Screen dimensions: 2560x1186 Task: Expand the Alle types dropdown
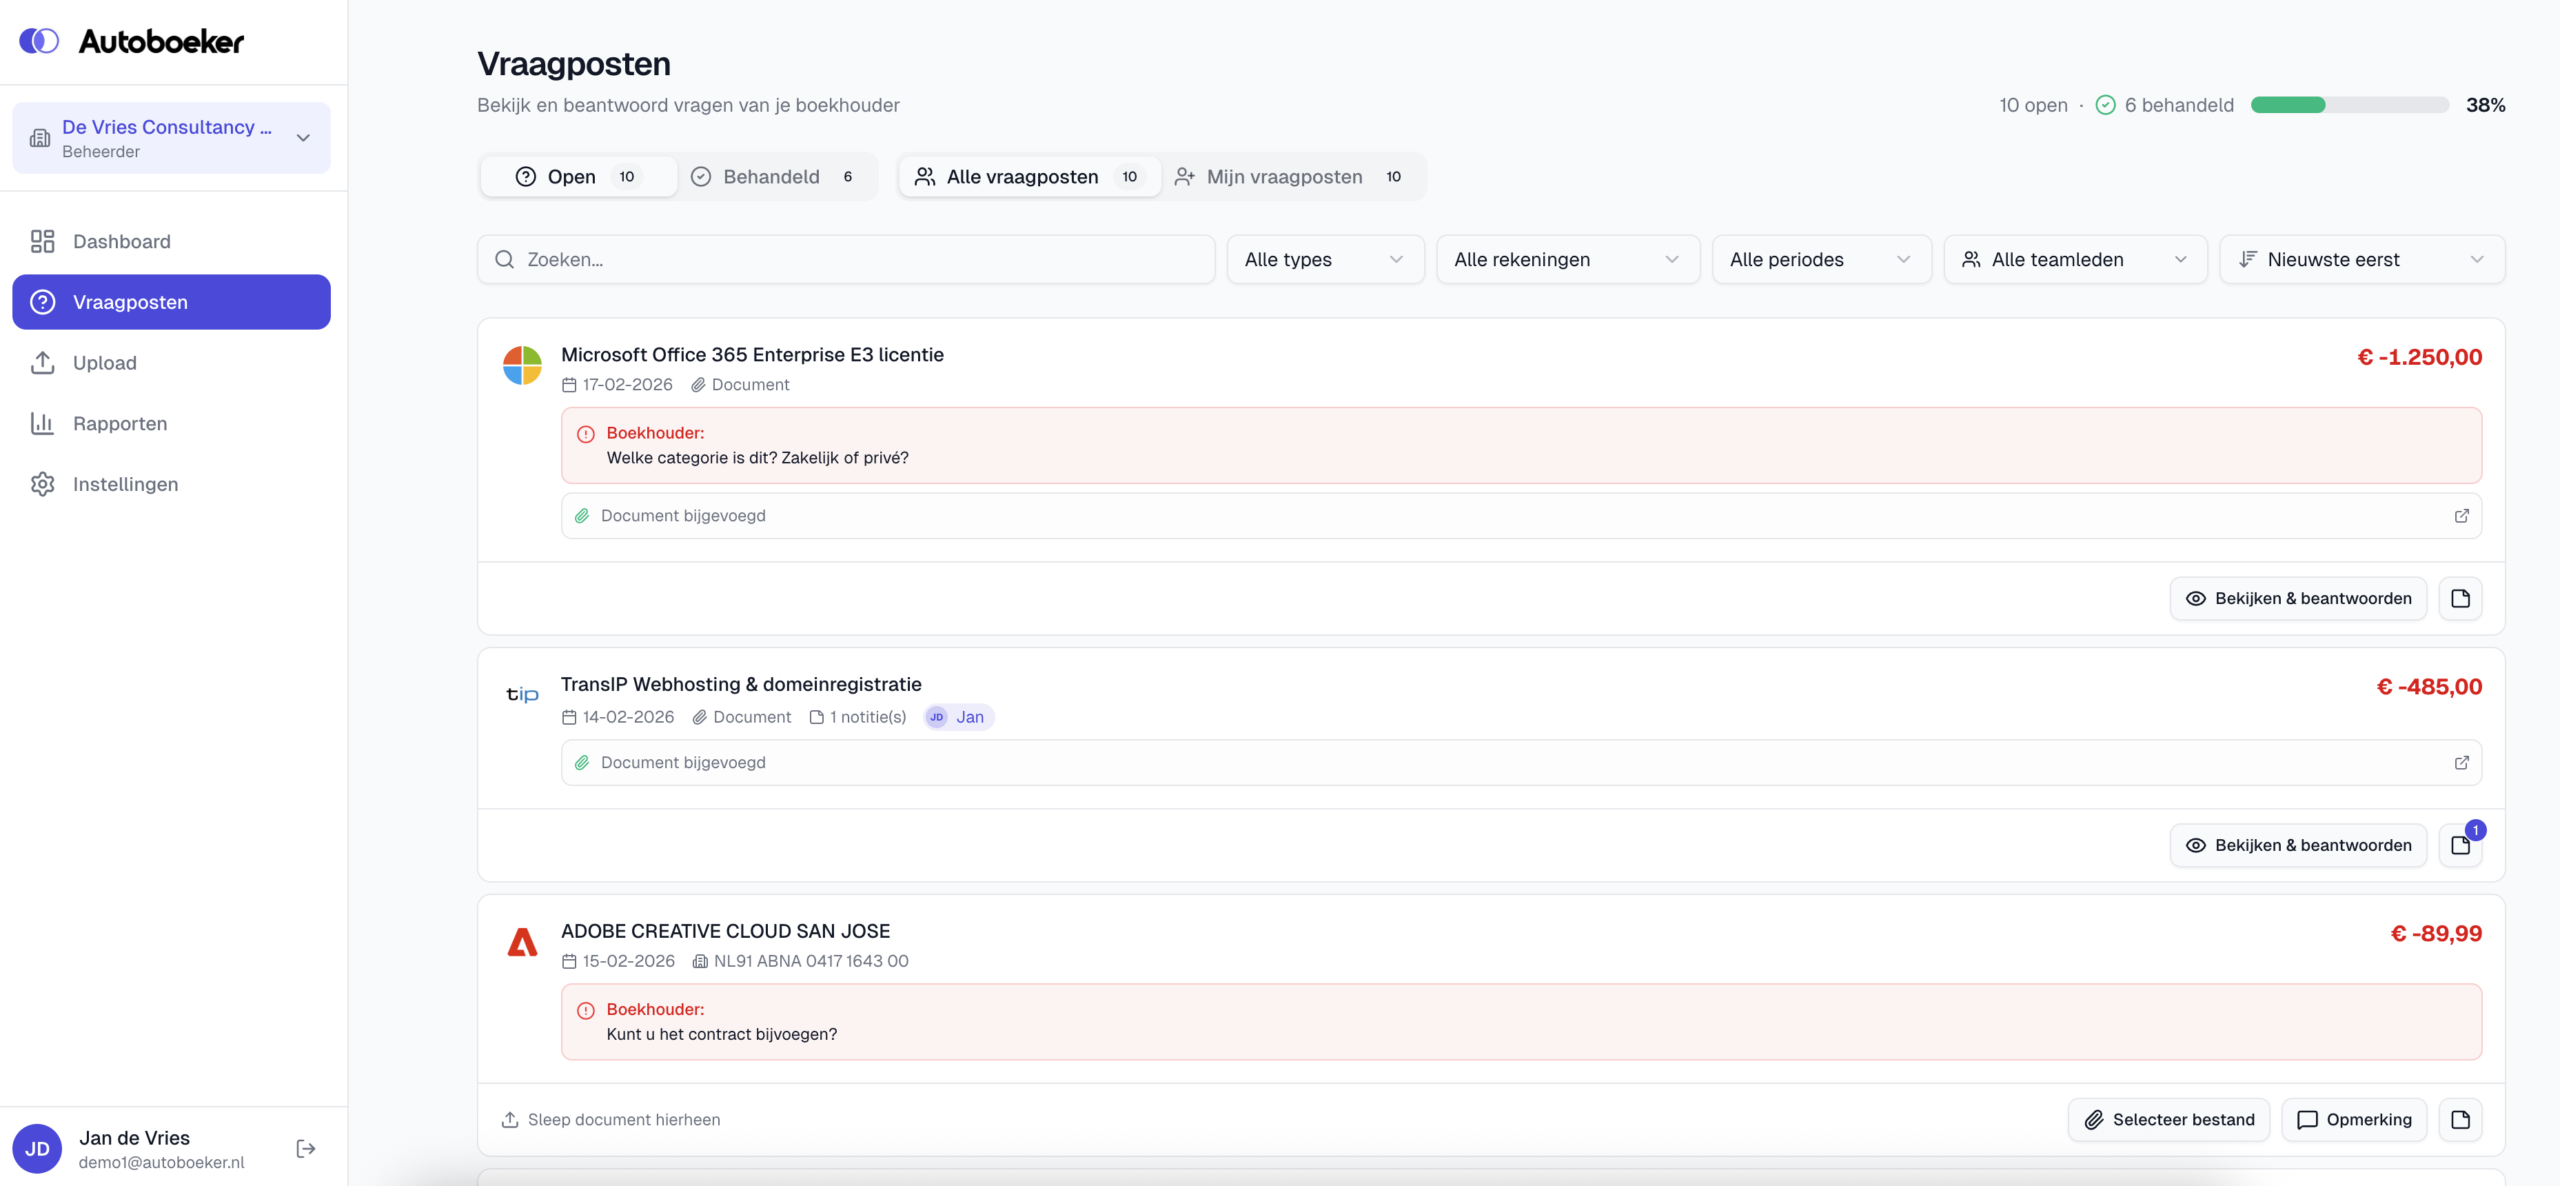point(1324,260)
